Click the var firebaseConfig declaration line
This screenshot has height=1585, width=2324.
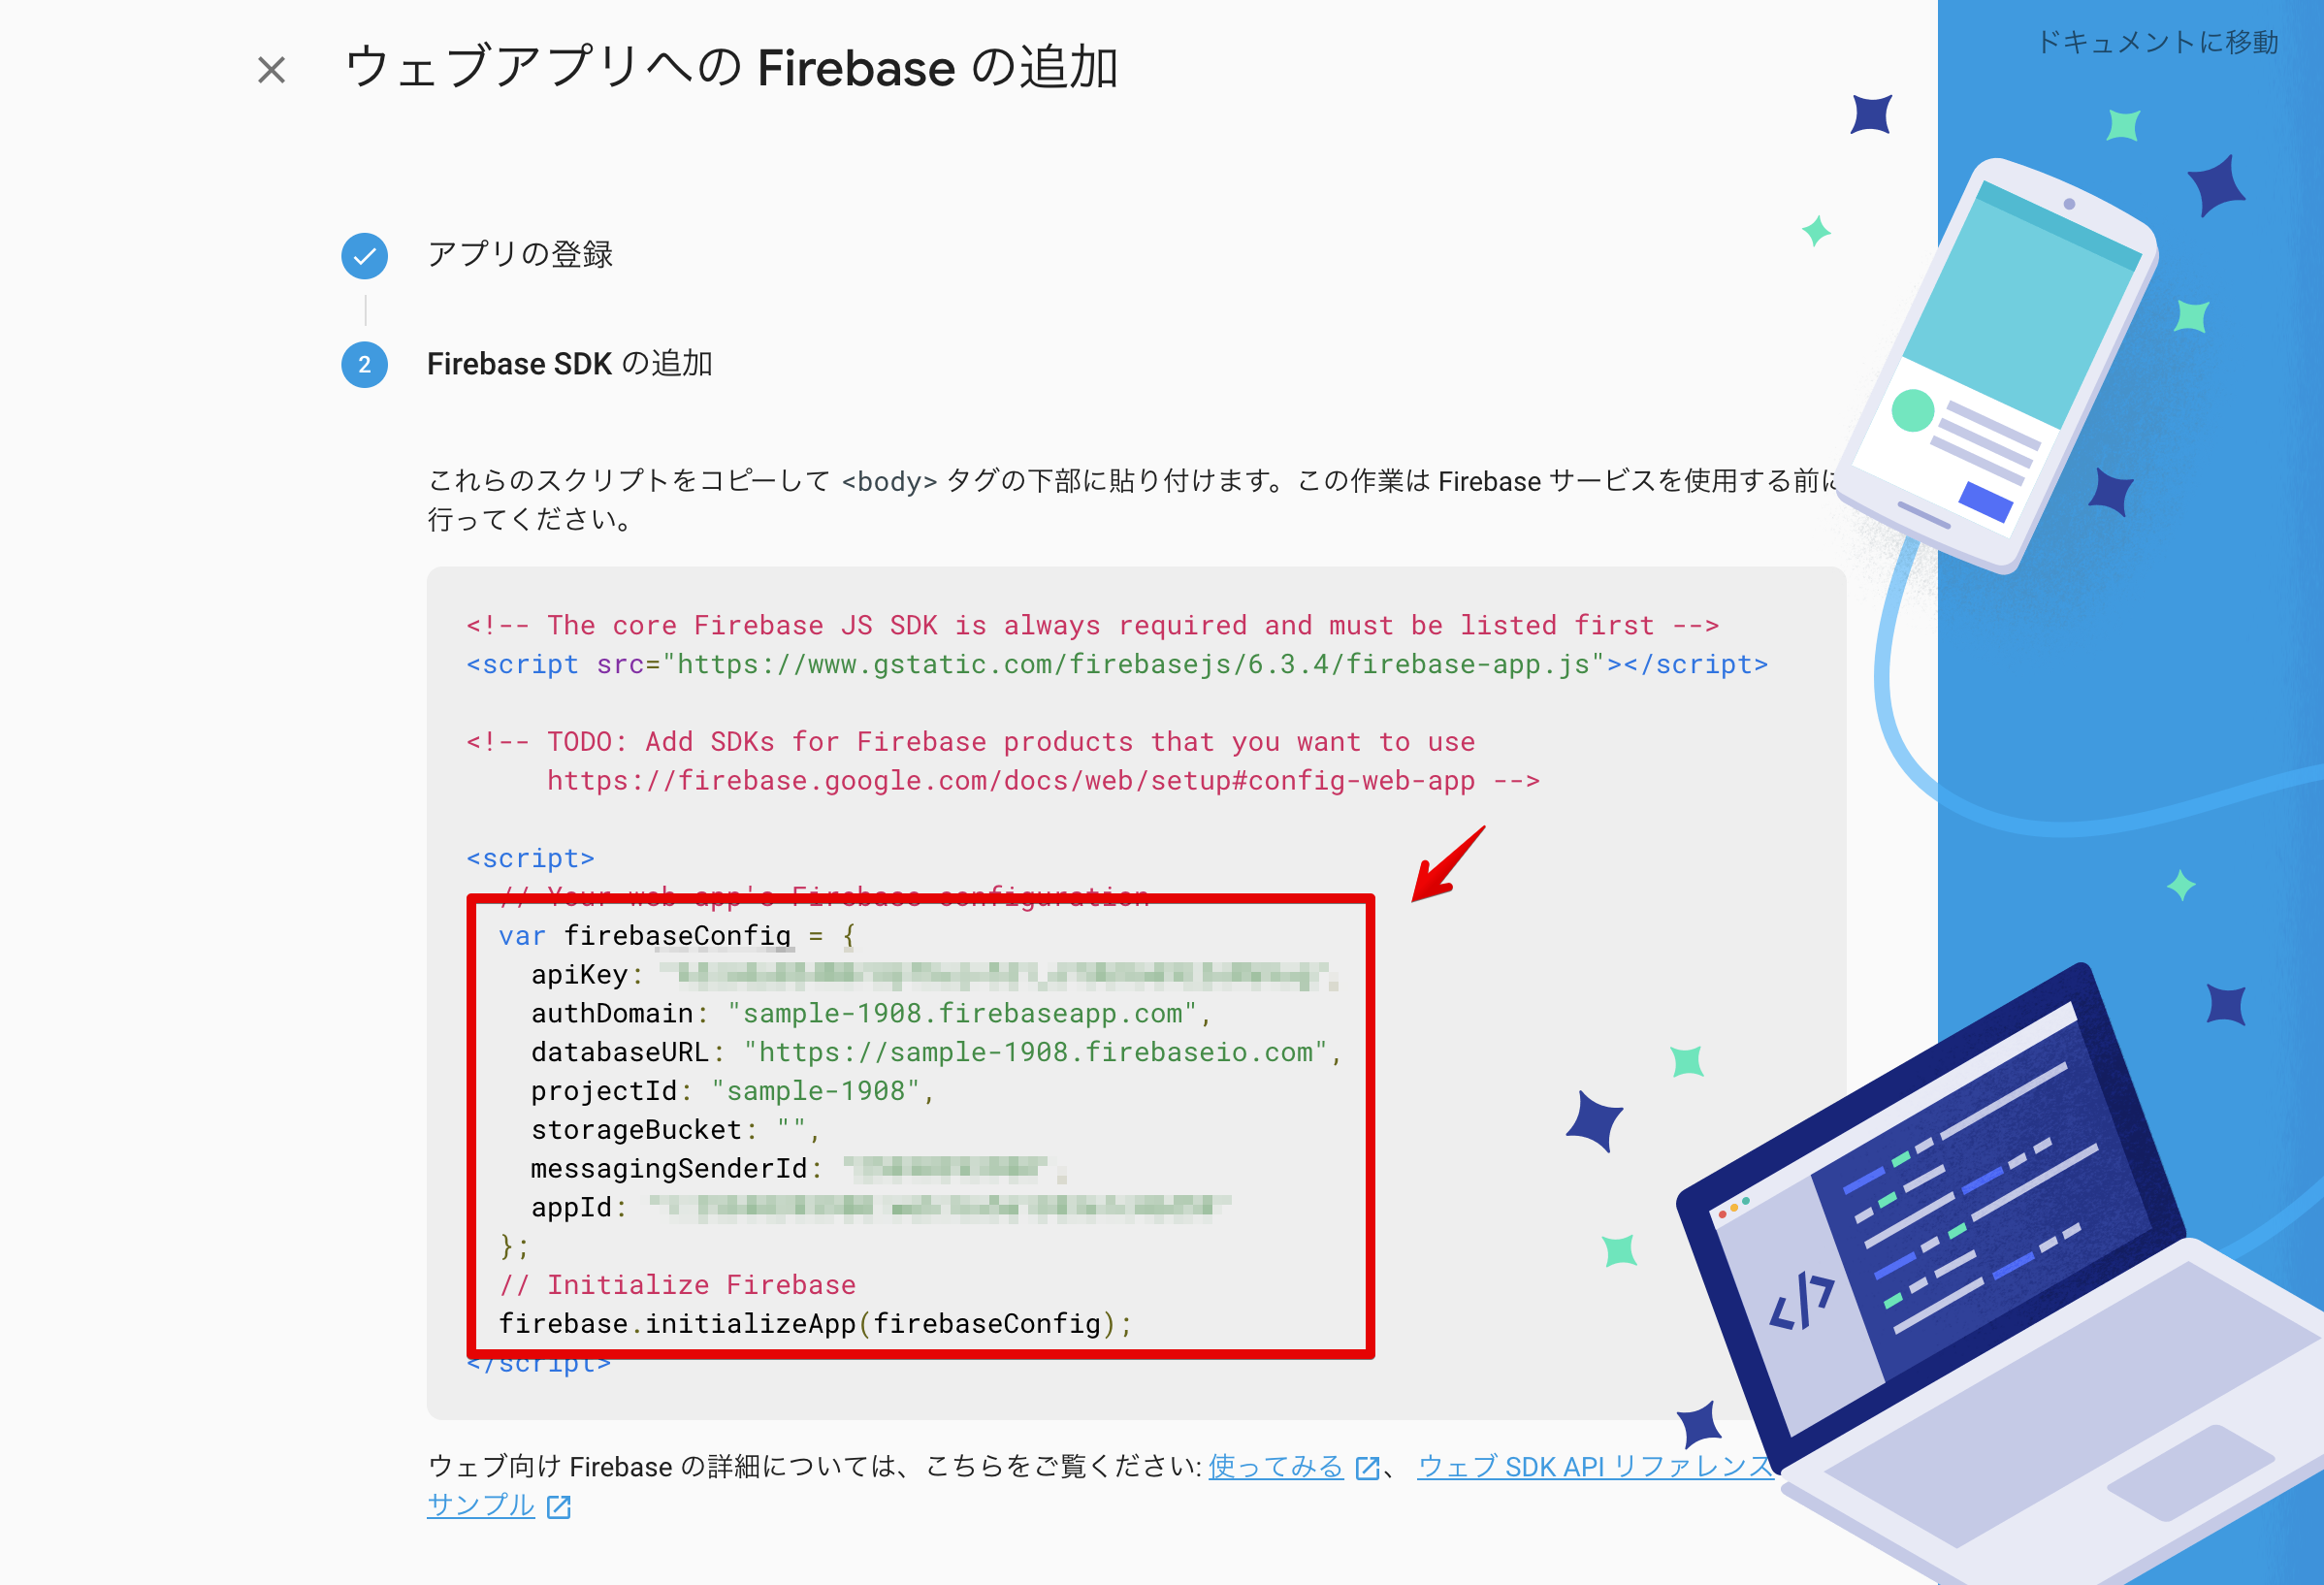677,936
